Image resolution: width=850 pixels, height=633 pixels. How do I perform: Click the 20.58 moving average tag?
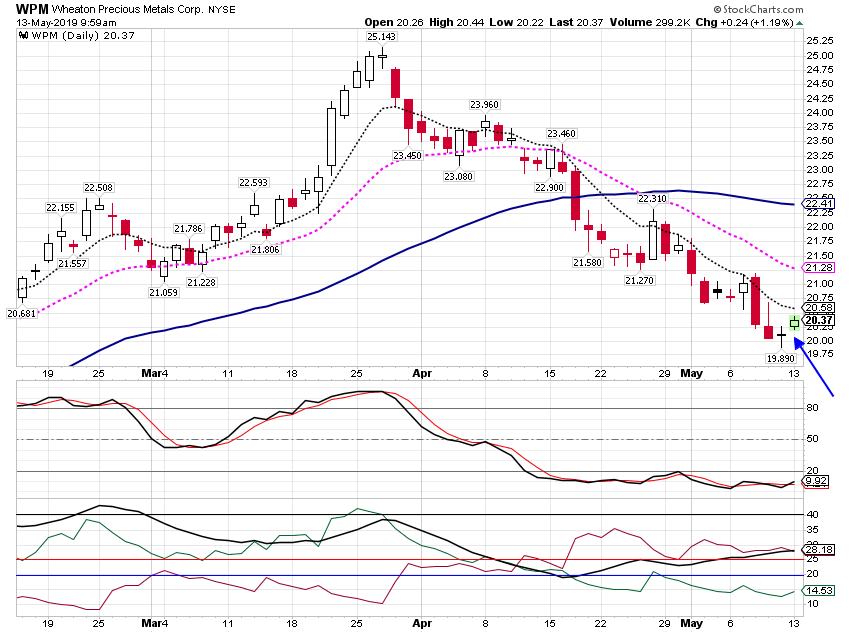pyautogui.click(x=819, y=308)
